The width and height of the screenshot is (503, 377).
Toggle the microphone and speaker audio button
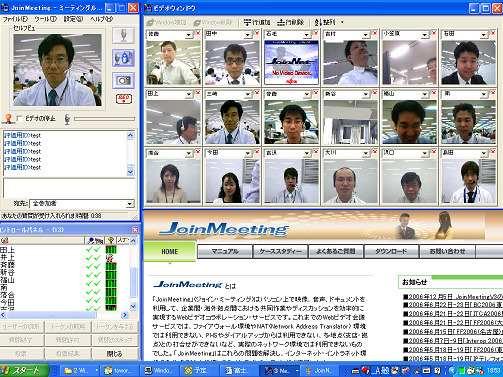point(123,58)
